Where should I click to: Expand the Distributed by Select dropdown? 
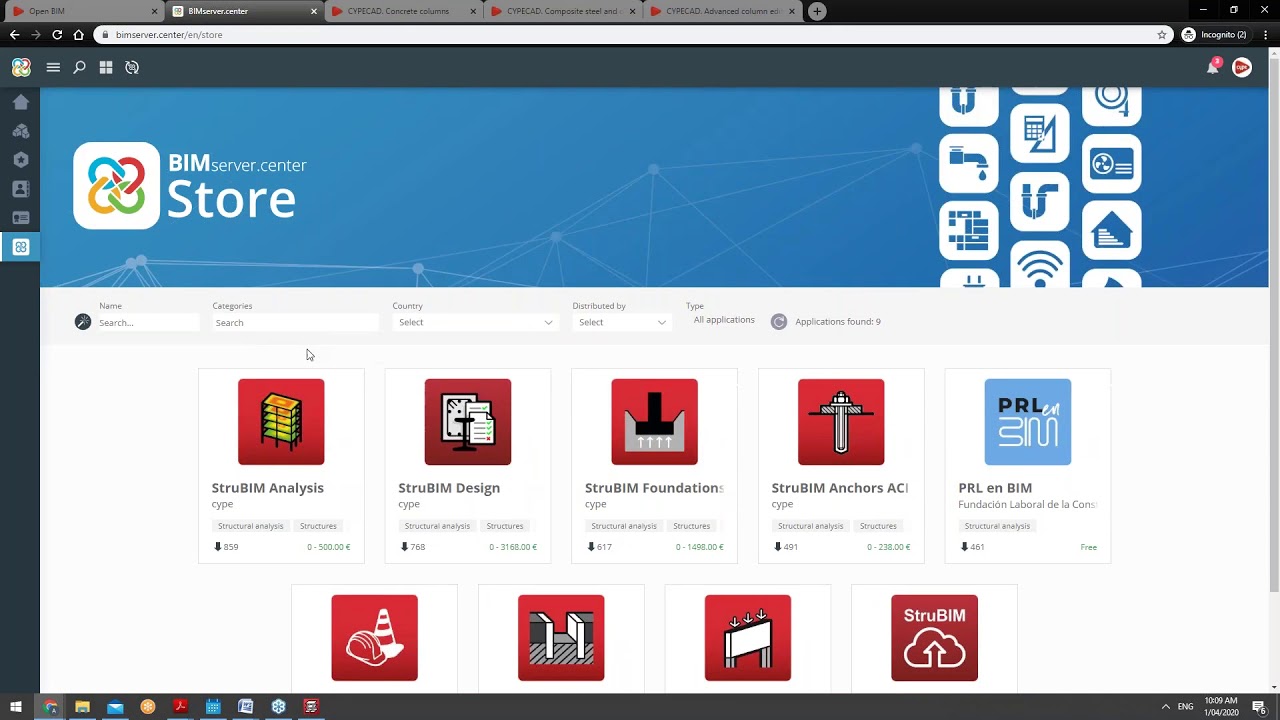coord(622,322)
